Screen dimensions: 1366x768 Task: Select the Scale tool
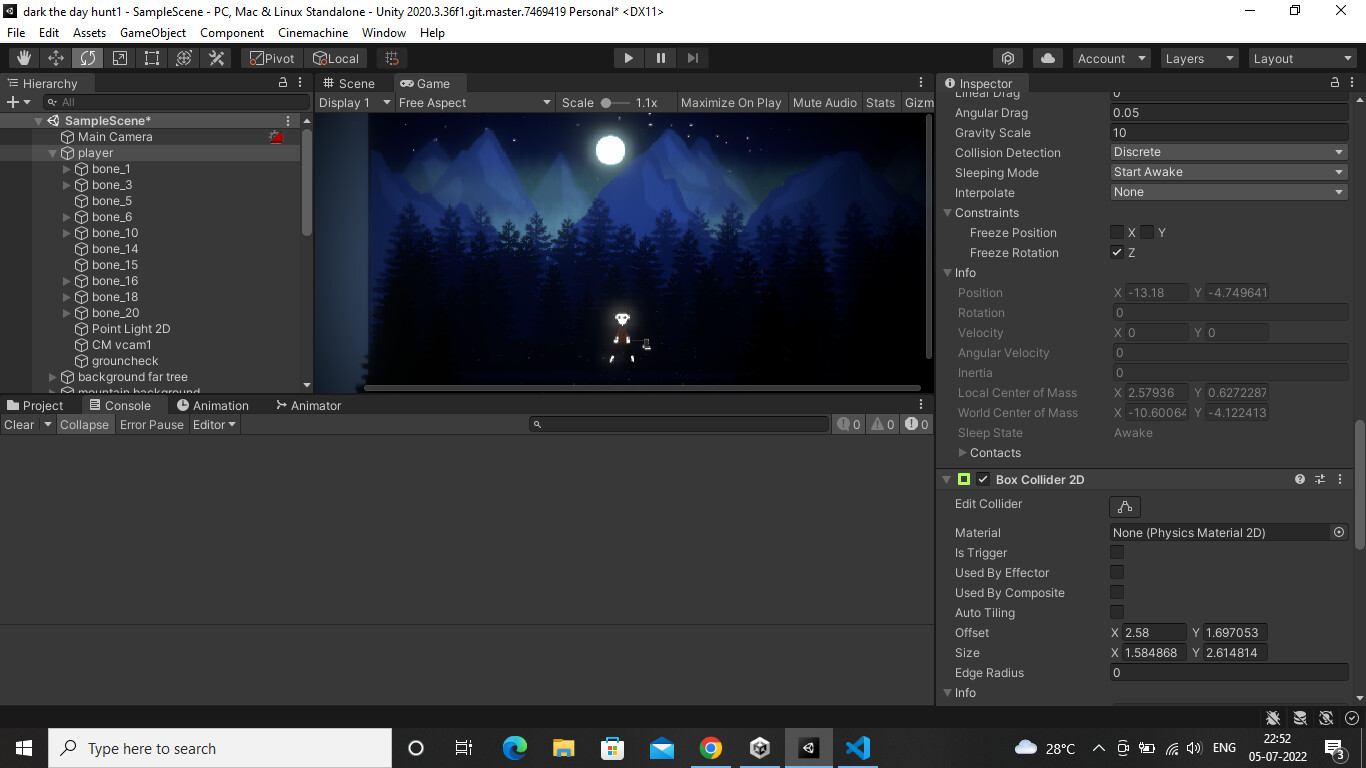pyautogui.click(x=120, y=58)
